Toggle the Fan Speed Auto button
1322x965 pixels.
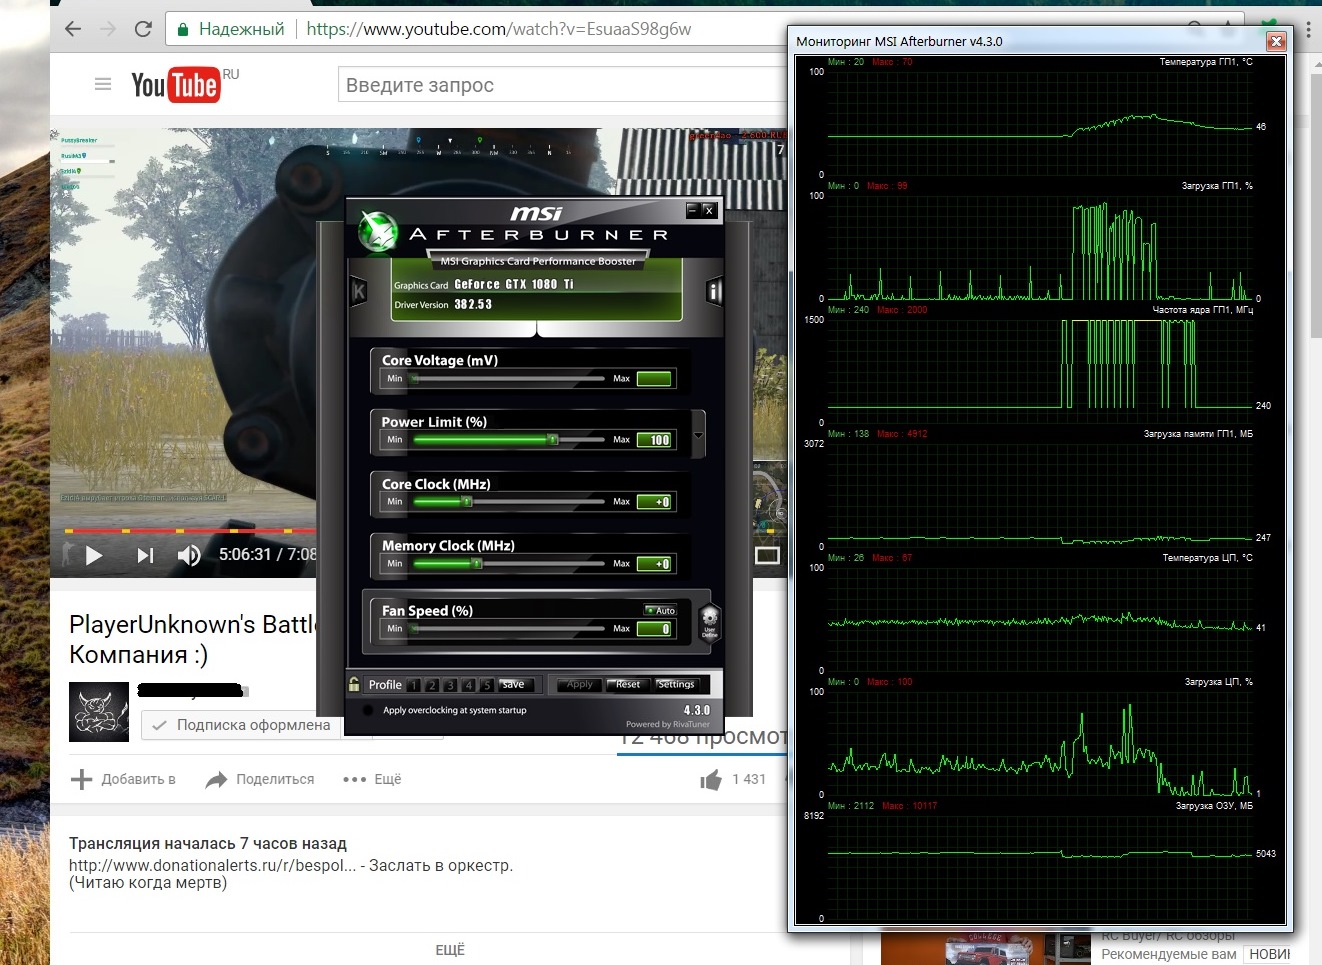click(x=660, y=610)
